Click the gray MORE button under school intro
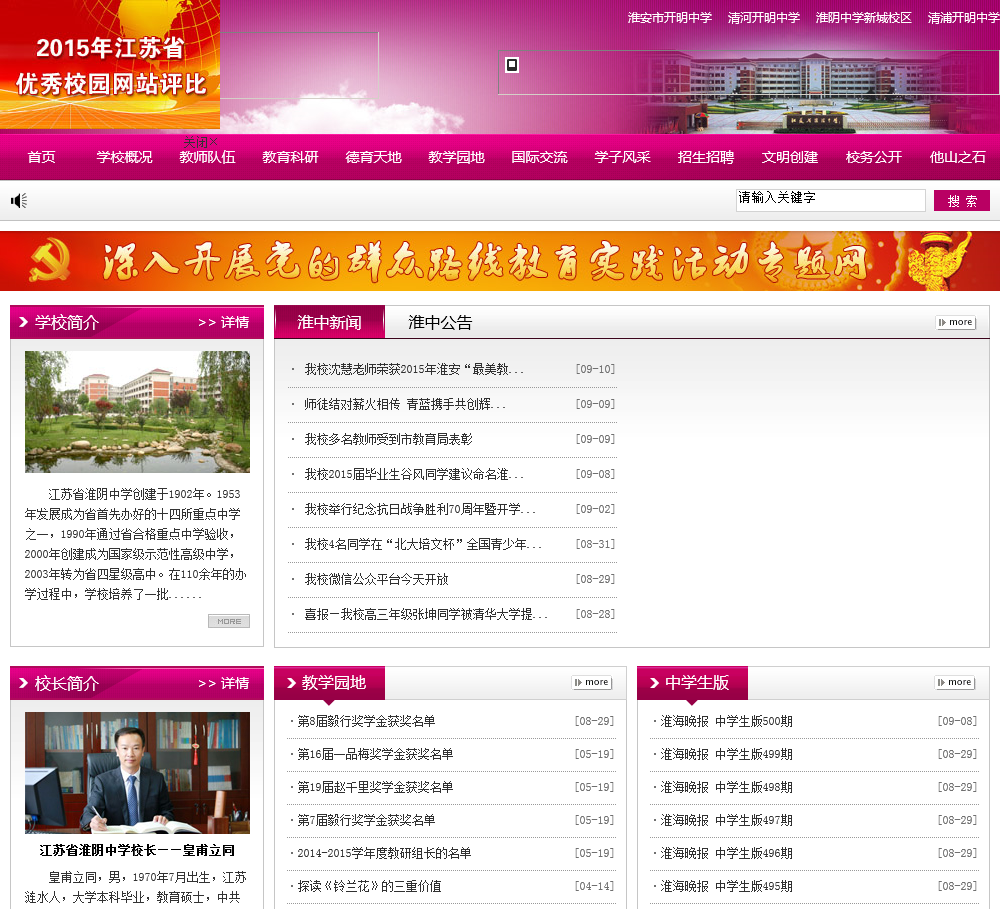Image resolution: width=1000 pixels, height=909 pixels. 229,621
